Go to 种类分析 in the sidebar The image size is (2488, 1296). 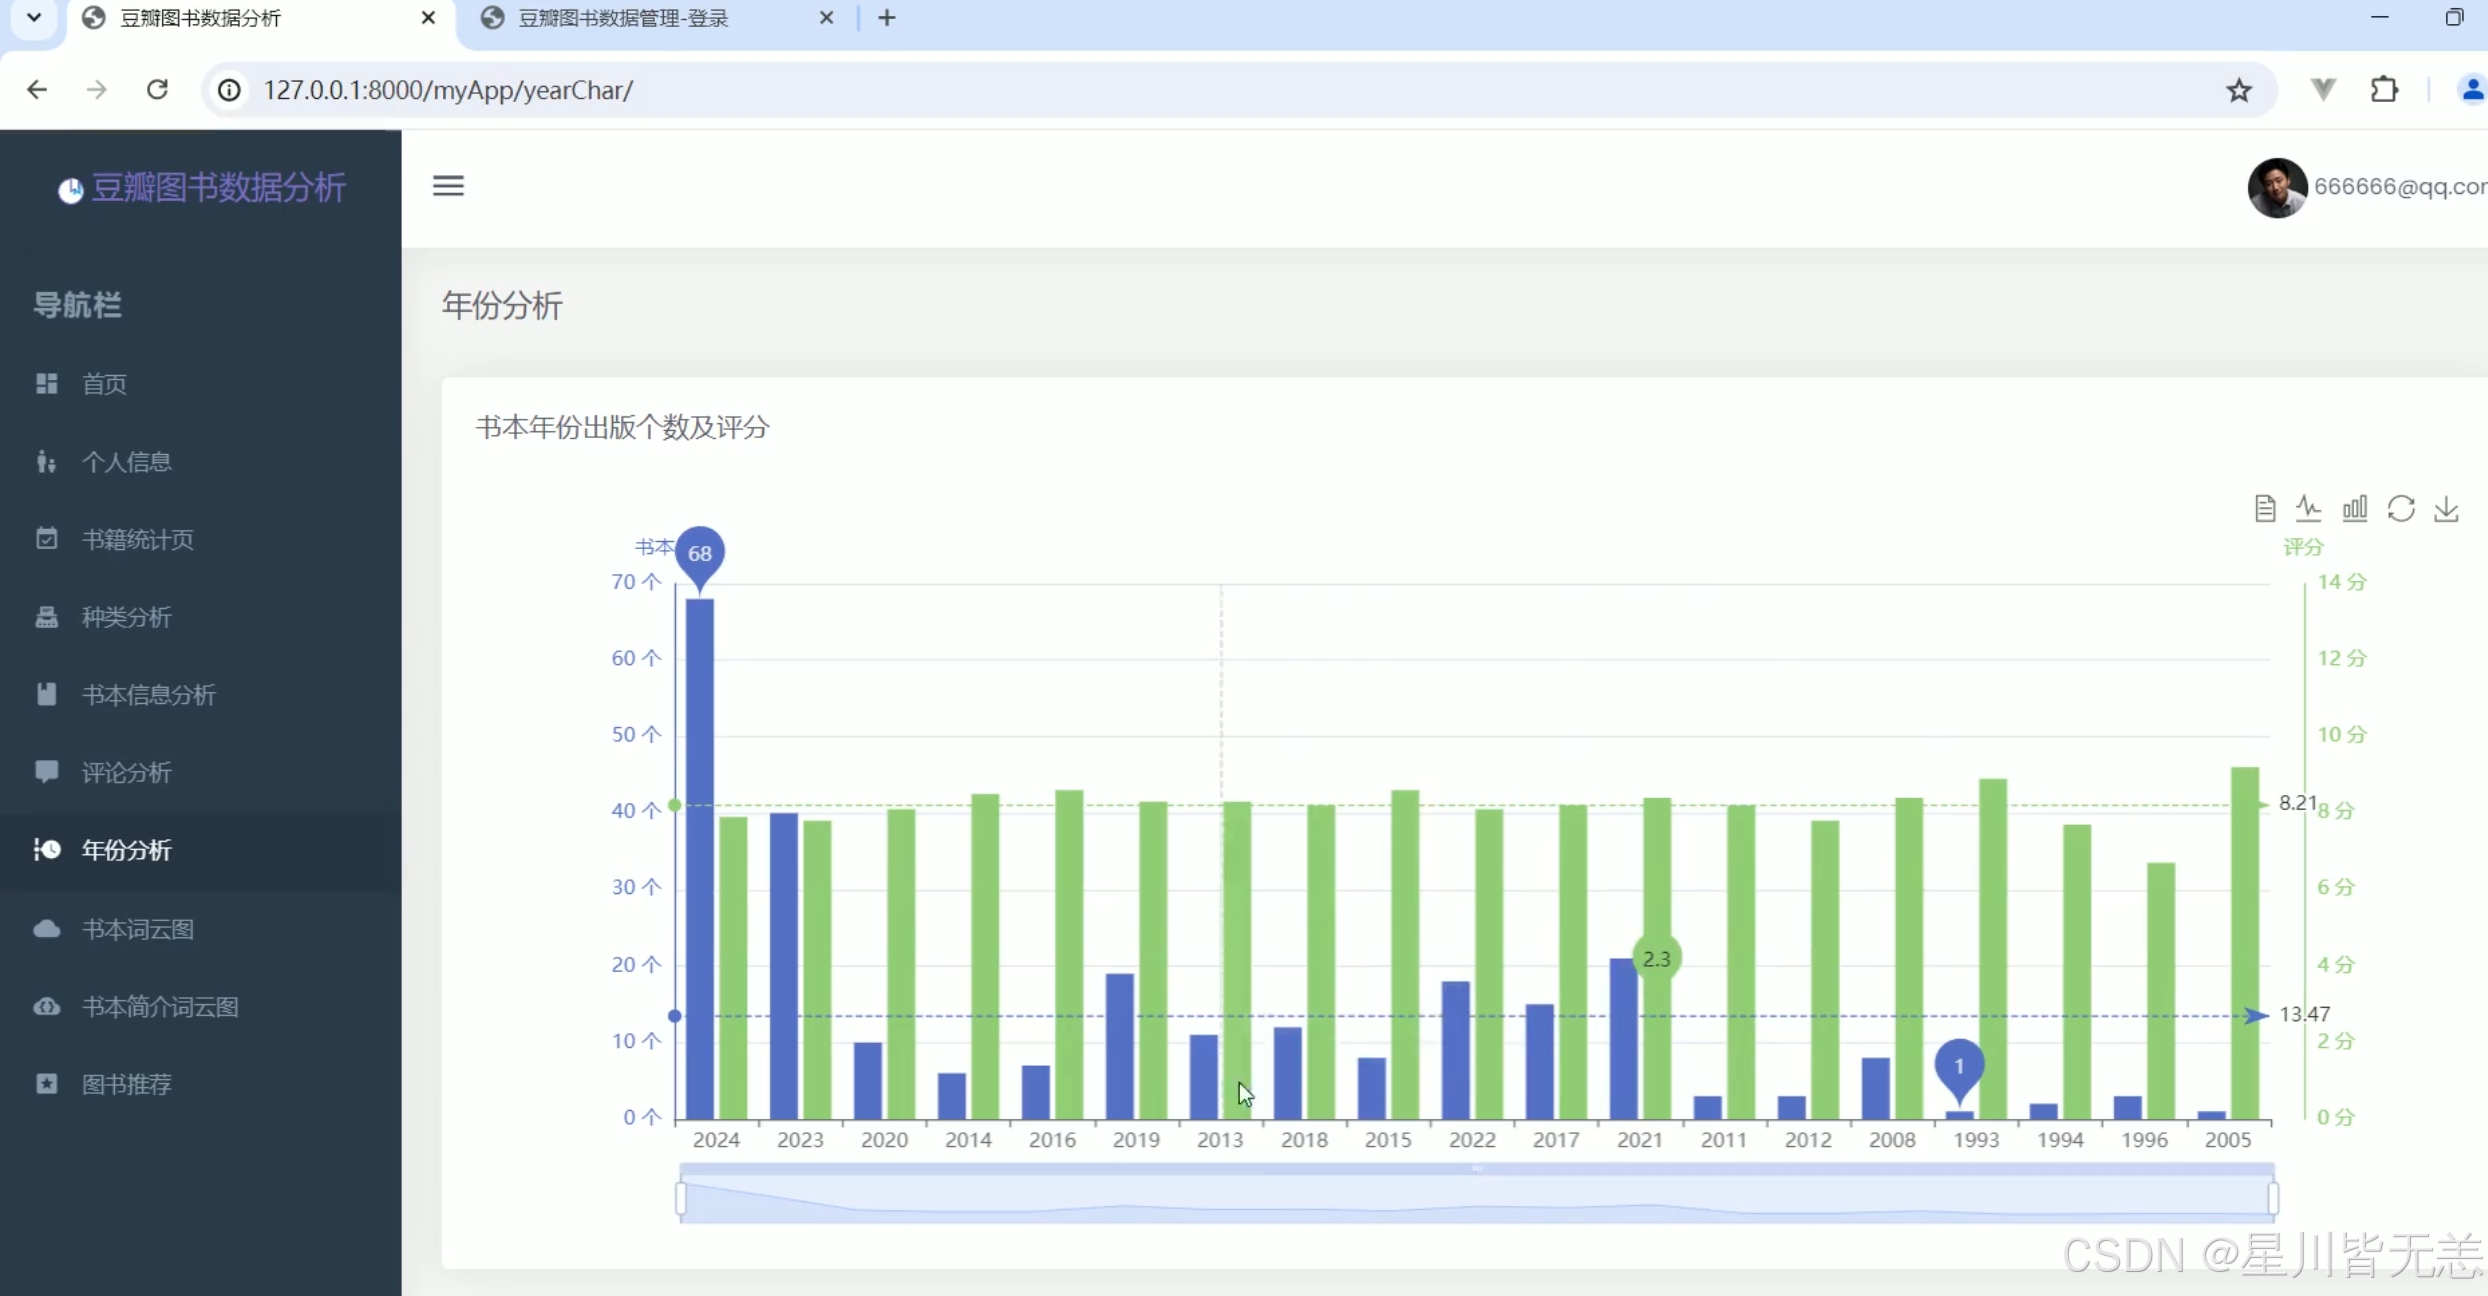click(x=126, y=617)
